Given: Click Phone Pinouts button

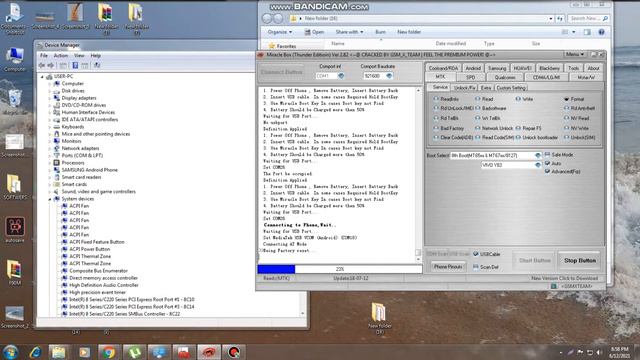Looking at the screenshot, I should pyautogui.click(x=448, y=267).
